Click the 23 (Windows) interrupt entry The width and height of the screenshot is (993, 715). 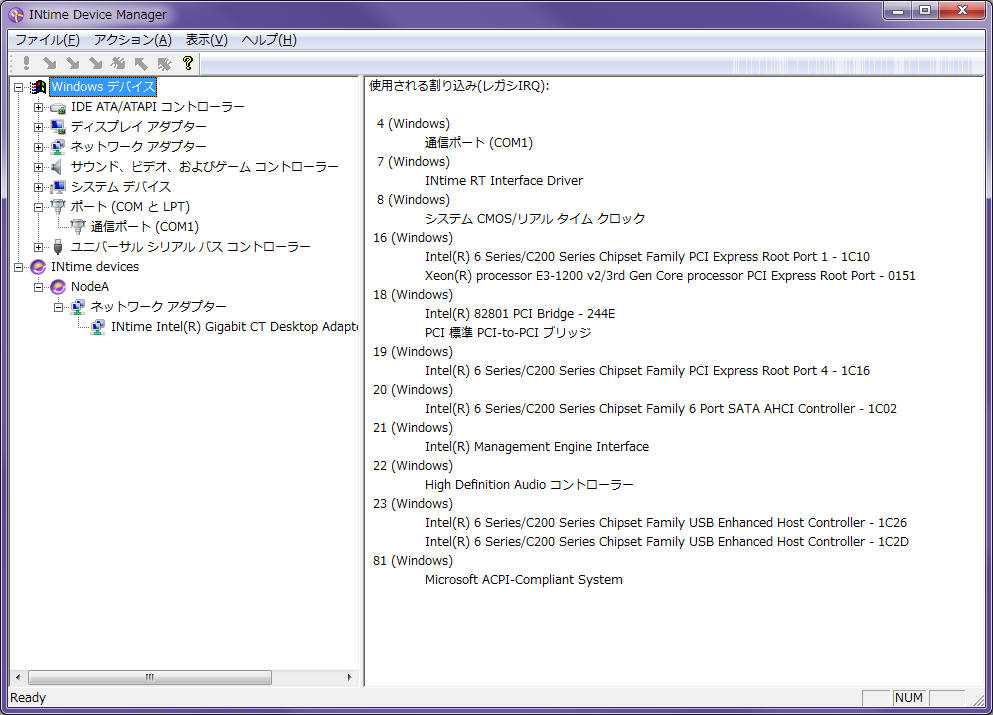tap(413, 503)
